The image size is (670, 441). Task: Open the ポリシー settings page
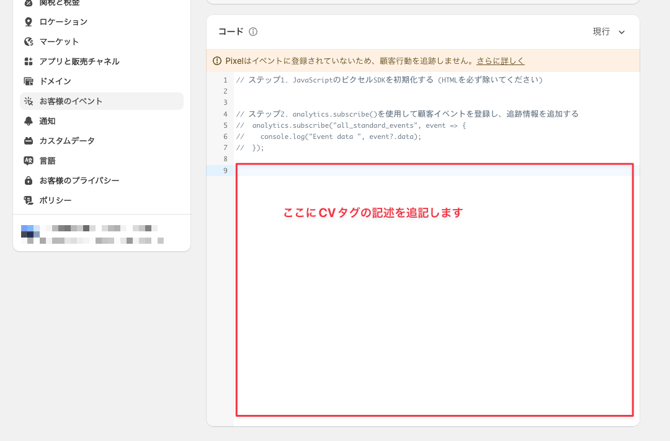55,200
